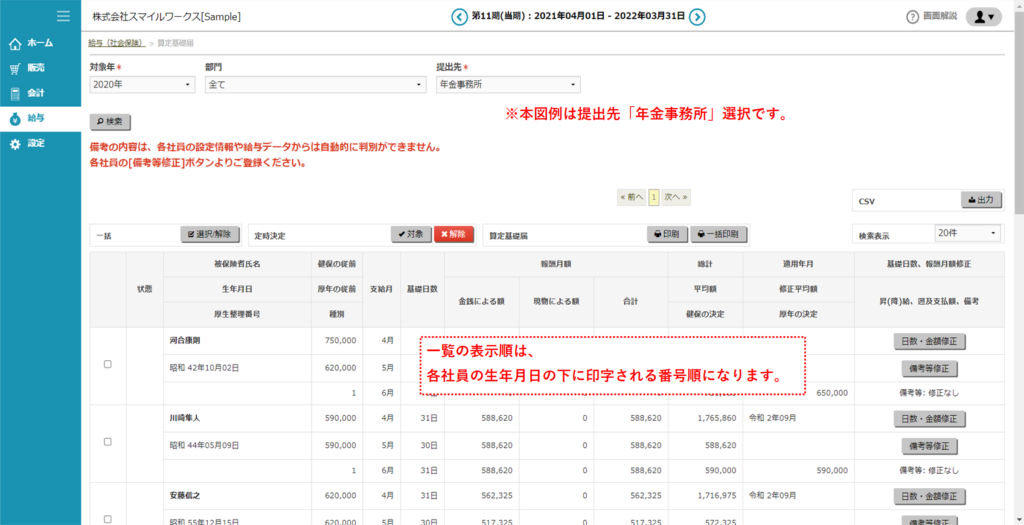Tick the checkbox for 安藤信之 row
The width and height of the screenshot is (1024, 525).
[x=108, y=519]
